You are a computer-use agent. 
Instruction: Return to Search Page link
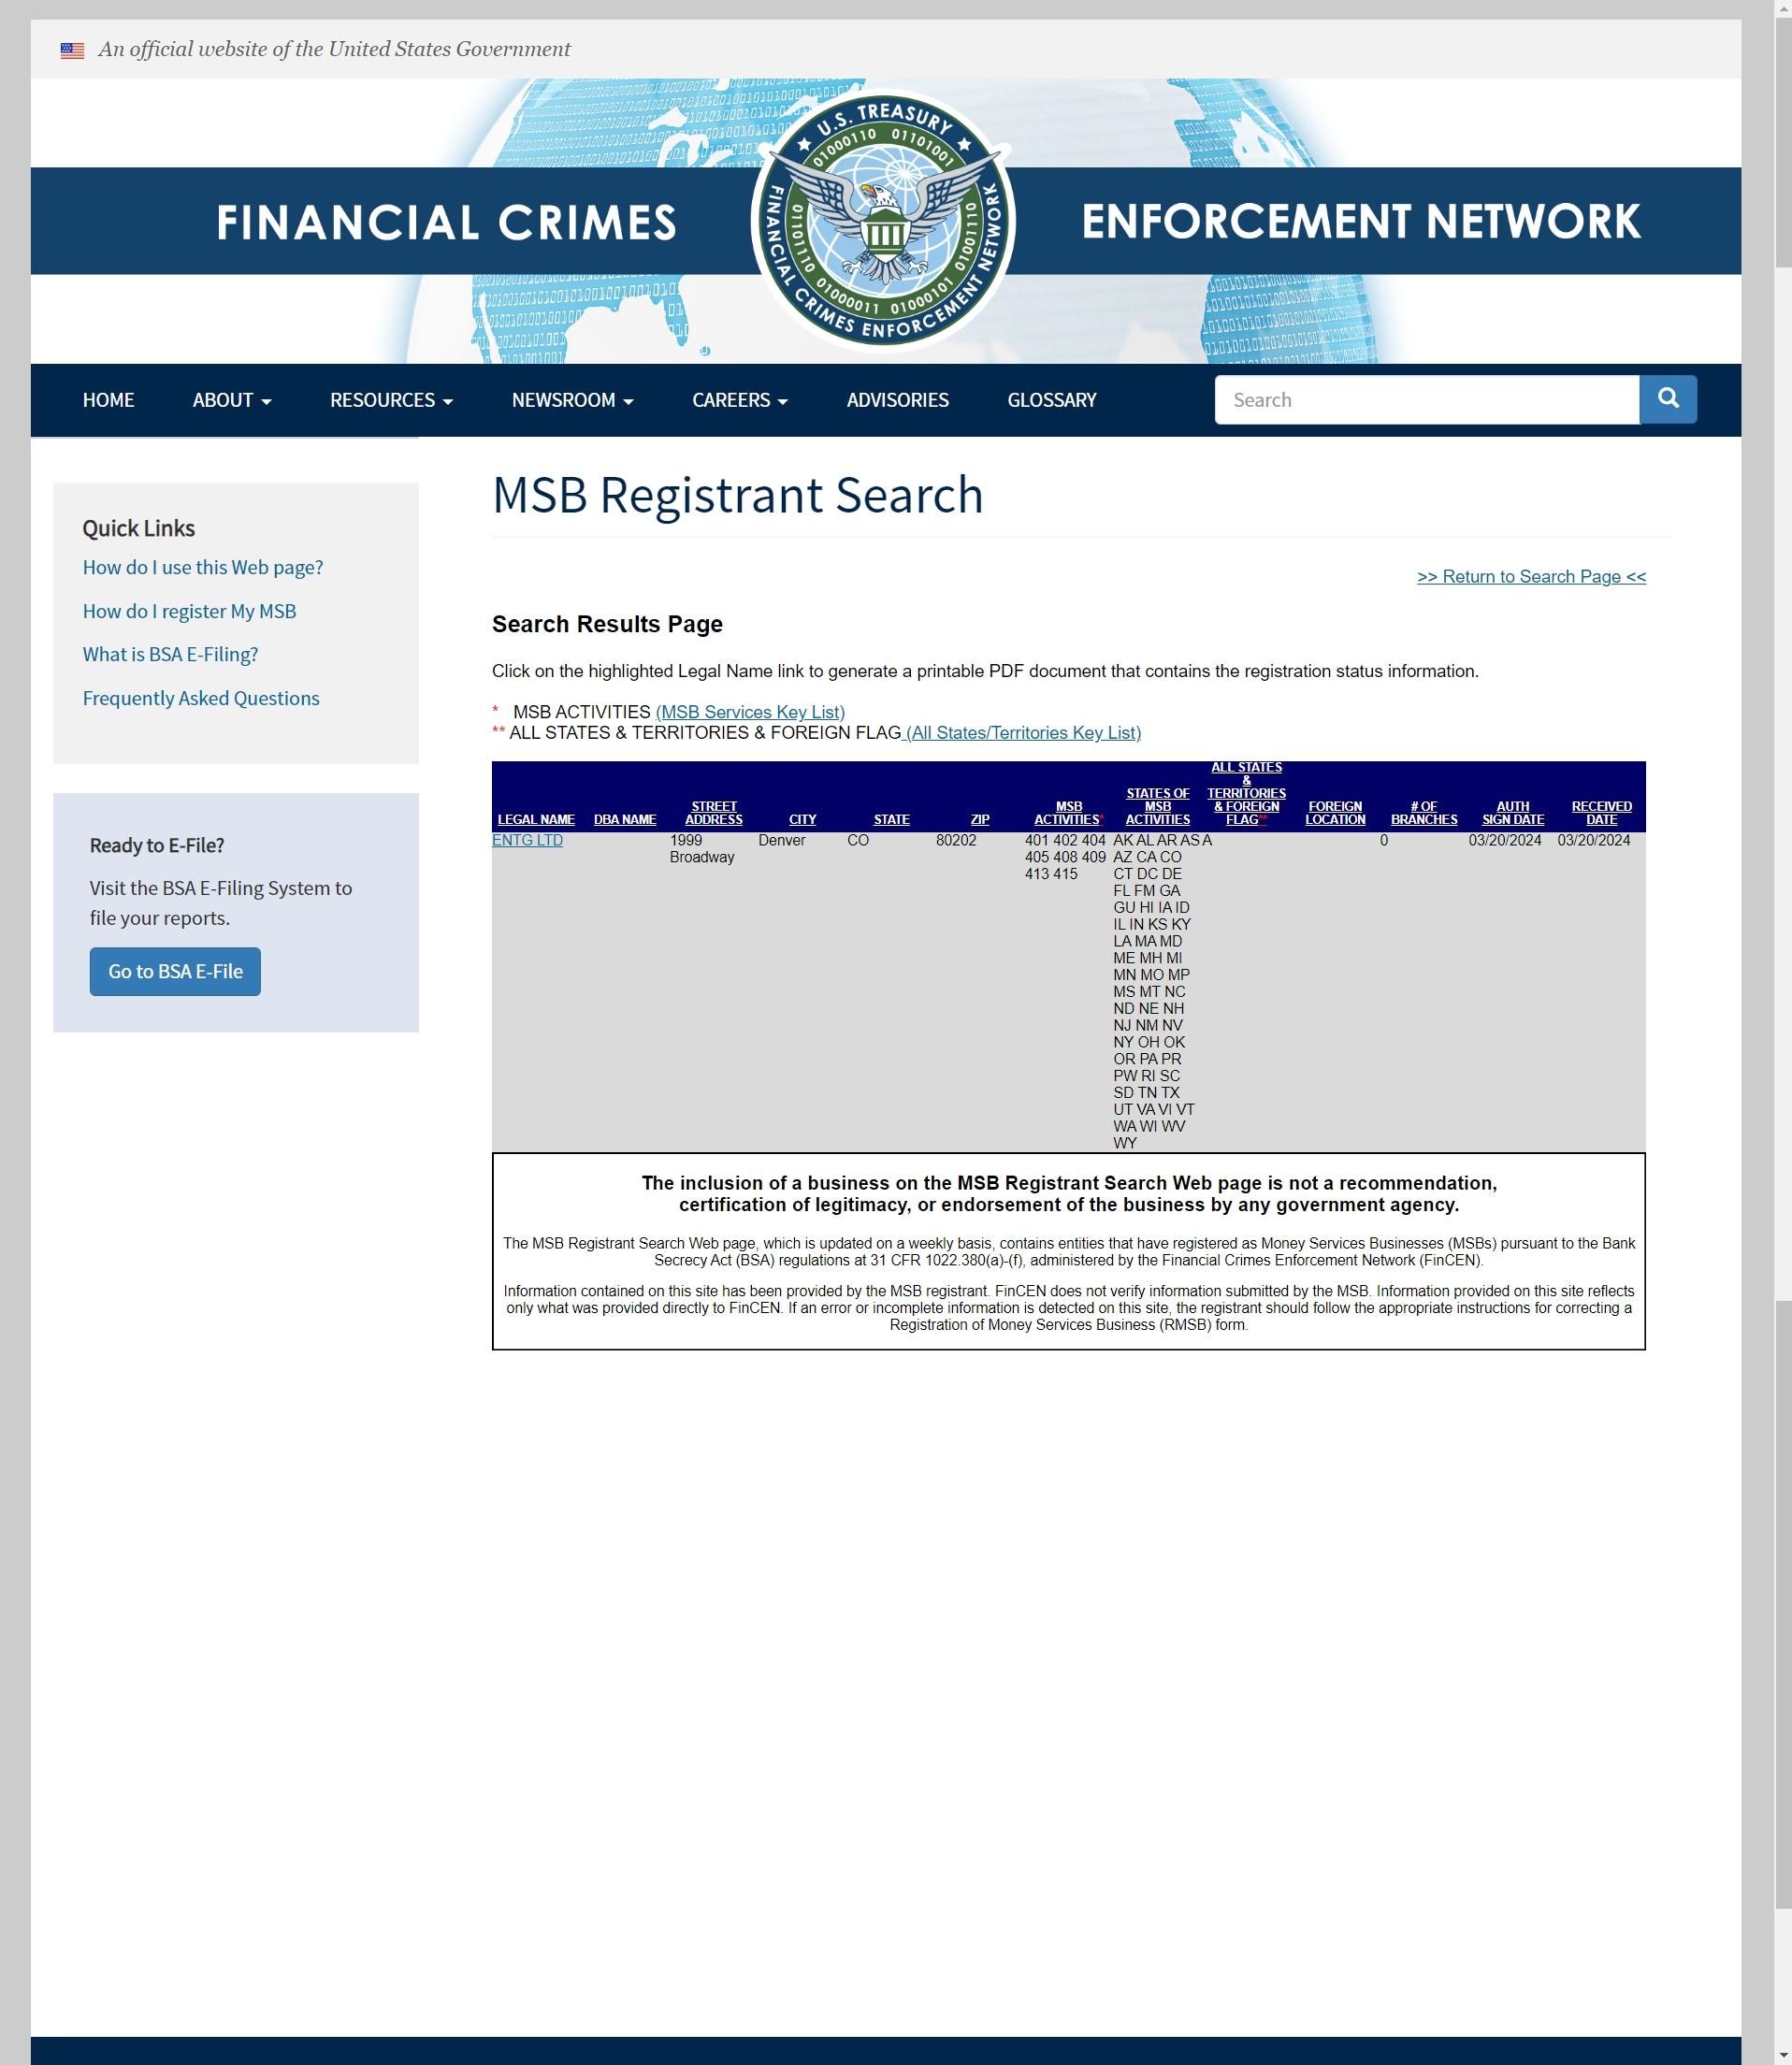coord(1531,576)
